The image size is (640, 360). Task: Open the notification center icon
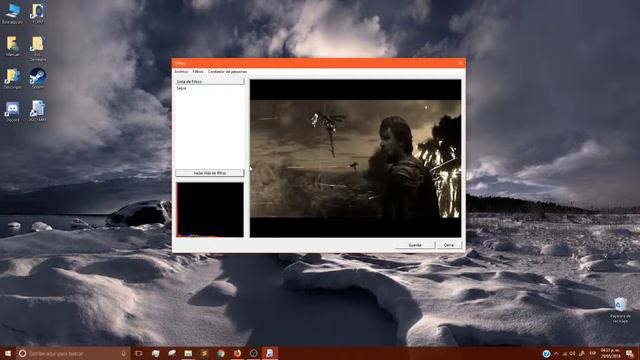pos(630,353)
